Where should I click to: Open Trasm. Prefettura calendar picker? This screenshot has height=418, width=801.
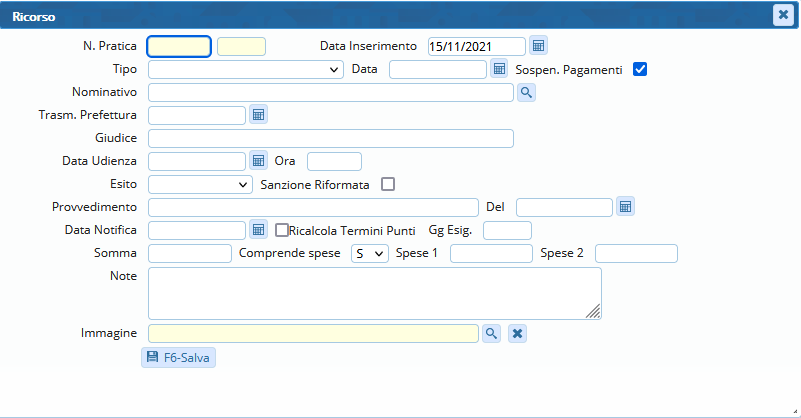coord(258,115)
